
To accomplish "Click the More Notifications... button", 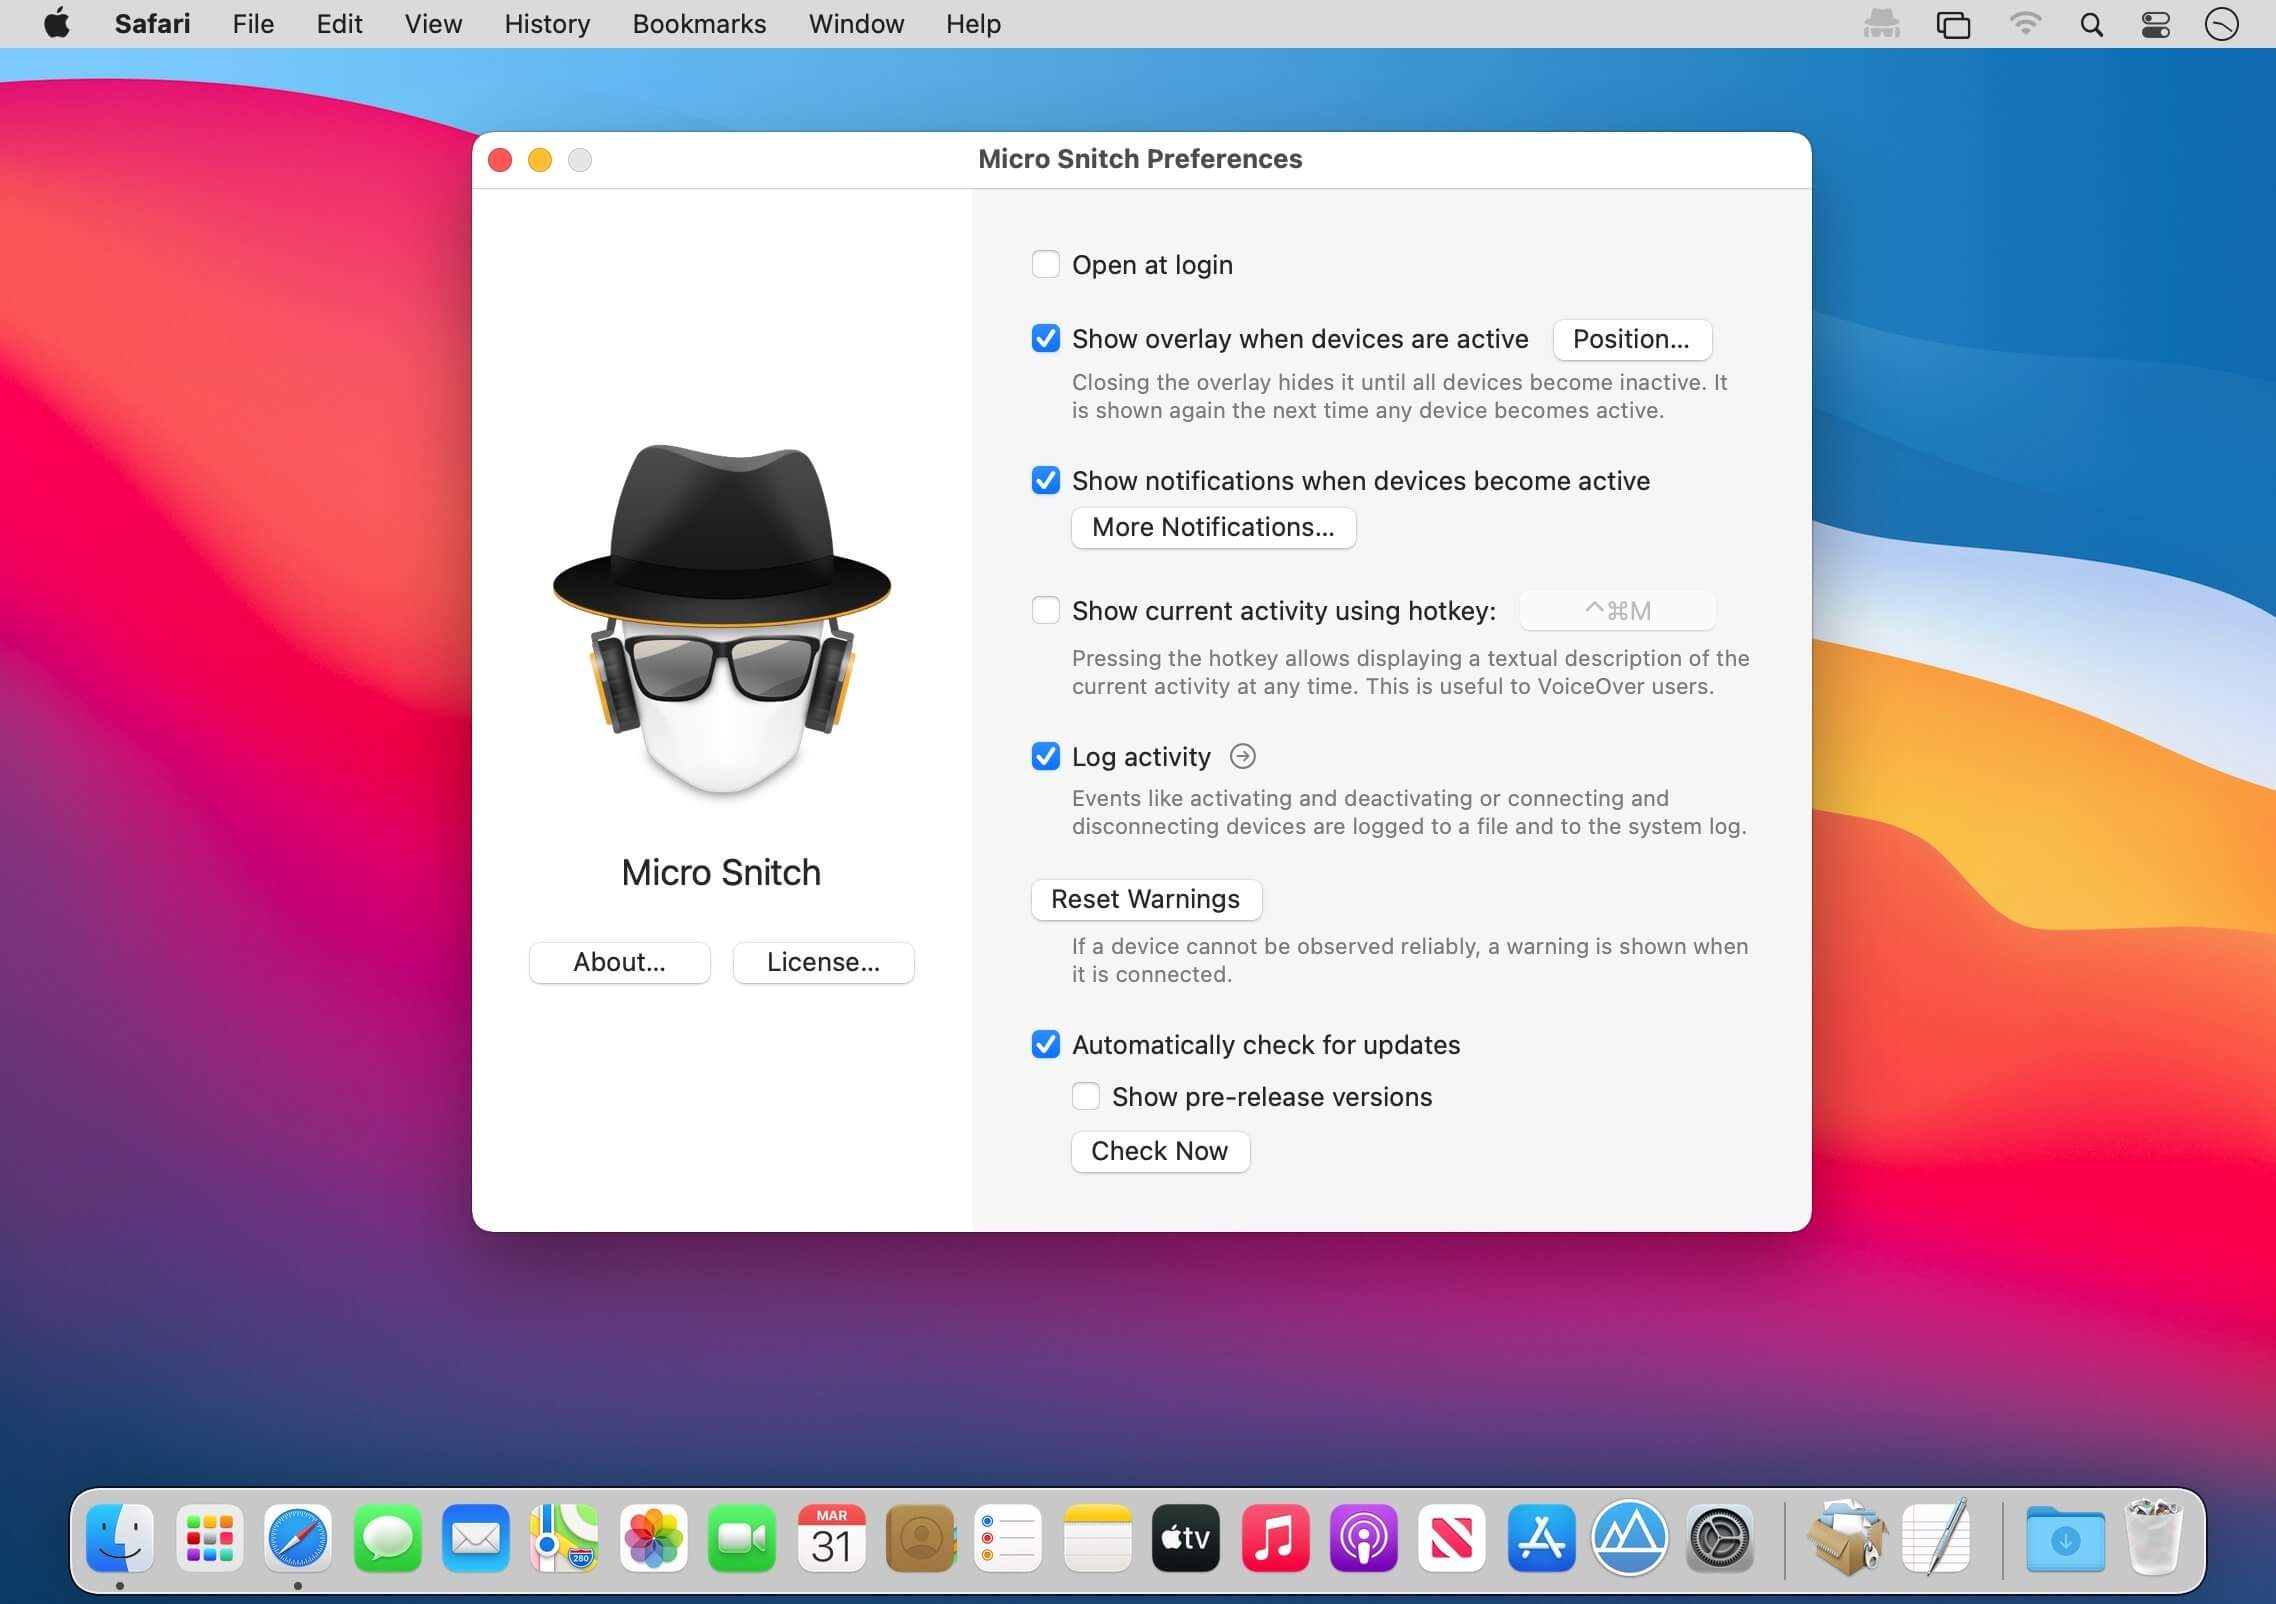I will tap(1213, 527).
